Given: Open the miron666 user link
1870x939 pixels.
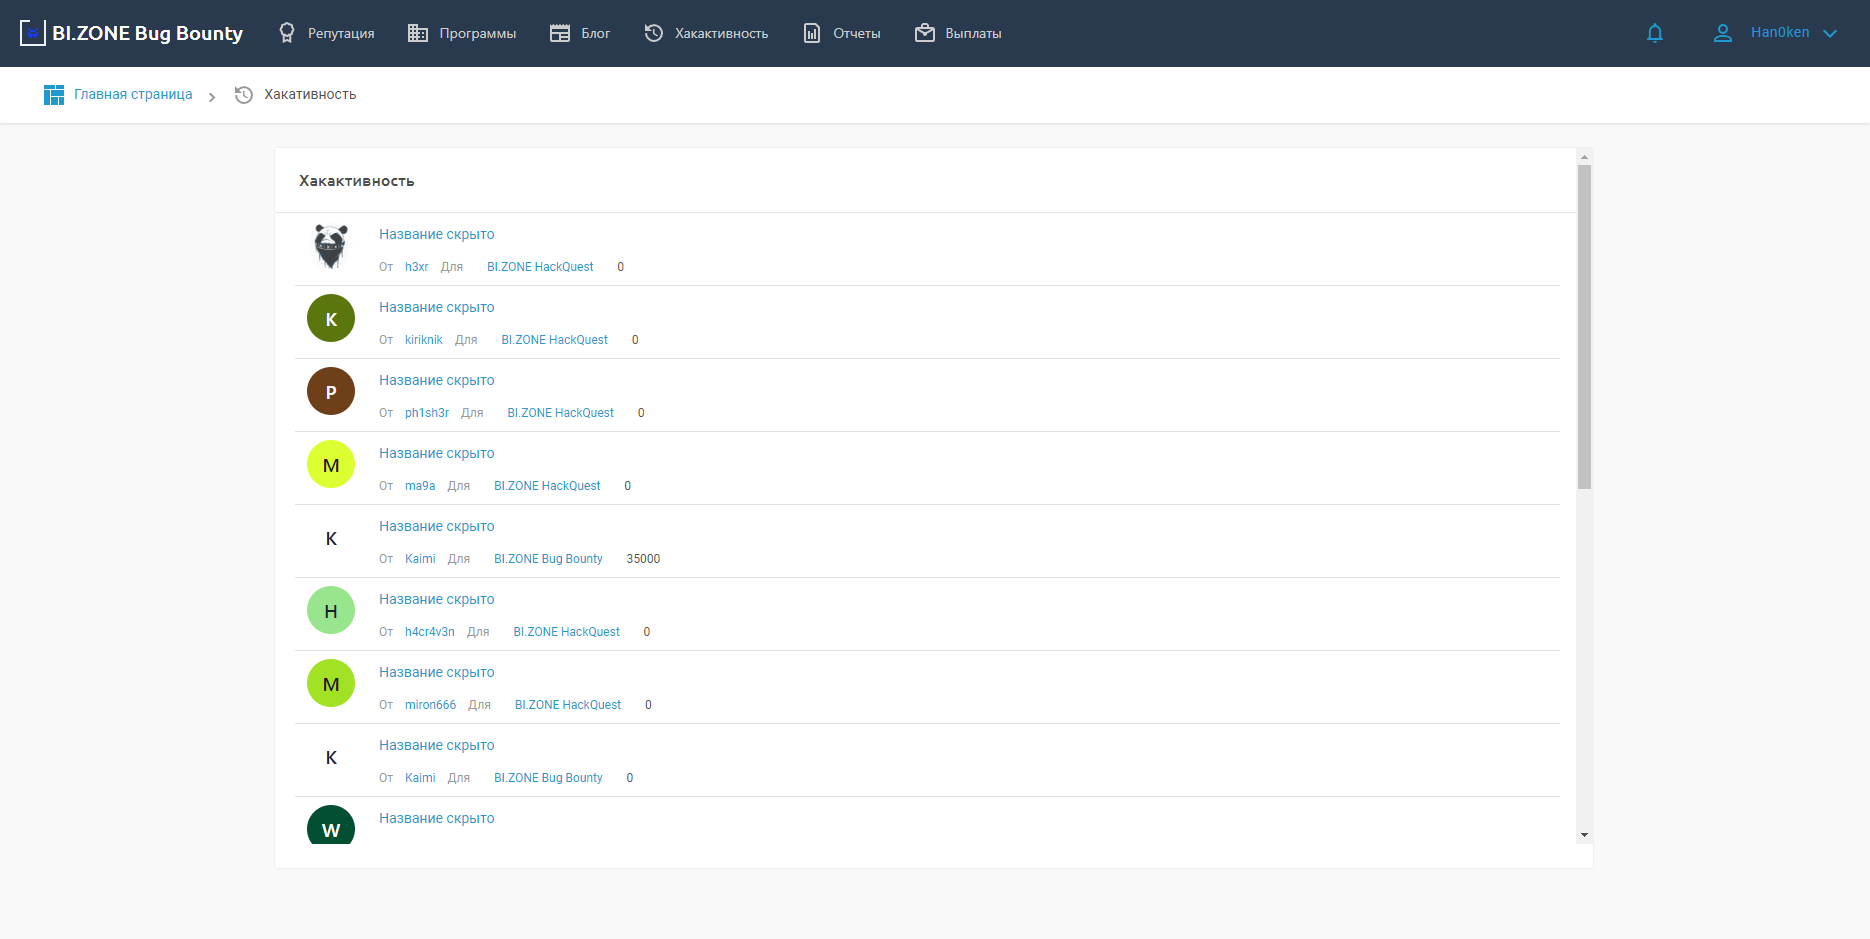Looking at the screenshot, I should coord(430,705).
